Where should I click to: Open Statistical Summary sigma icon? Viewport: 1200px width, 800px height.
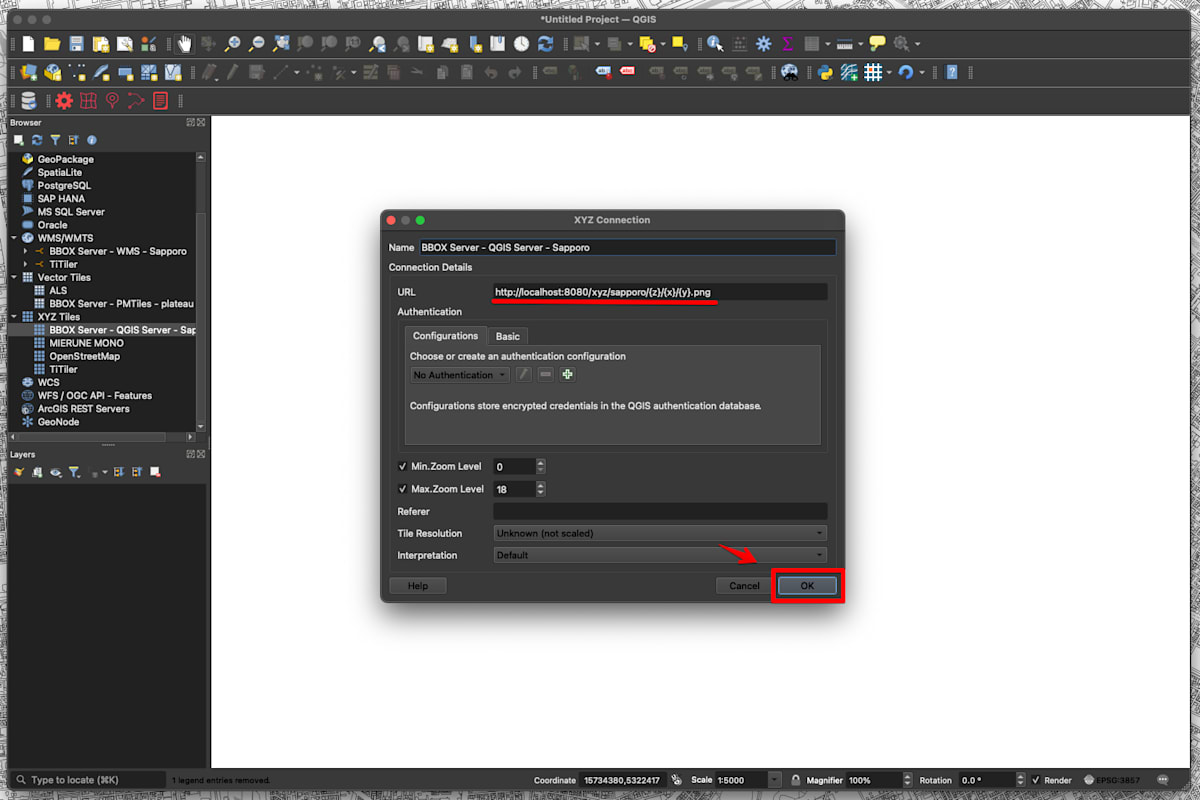coord(787,44)
